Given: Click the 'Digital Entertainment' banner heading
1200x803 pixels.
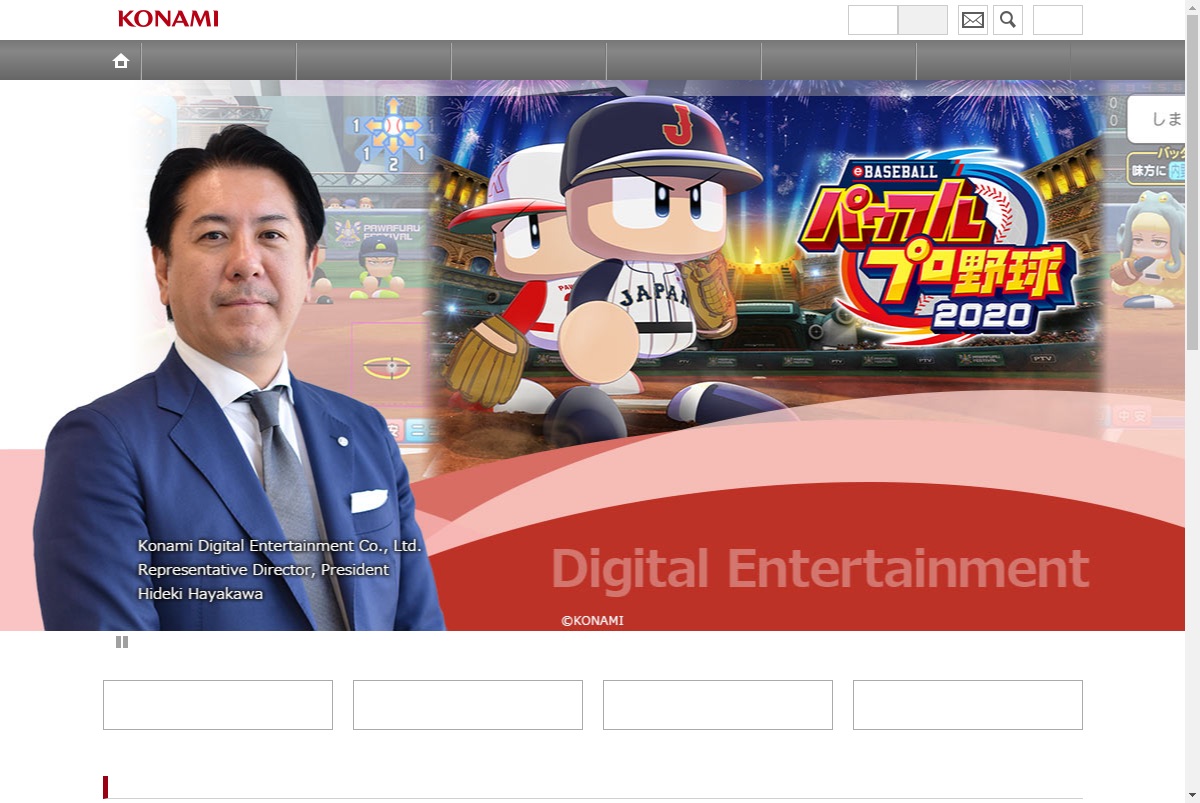Looking at the screenshot, I should (819, 569).
